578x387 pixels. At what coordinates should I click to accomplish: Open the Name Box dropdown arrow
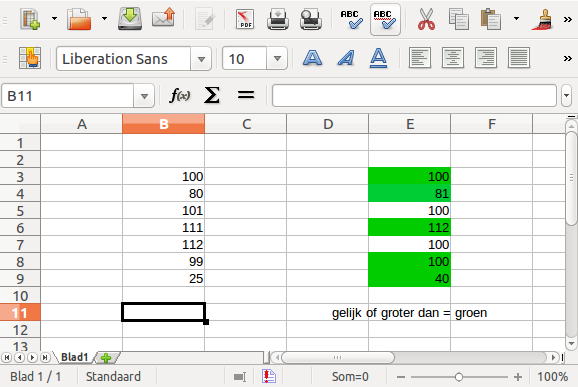[x=144, y=96]
